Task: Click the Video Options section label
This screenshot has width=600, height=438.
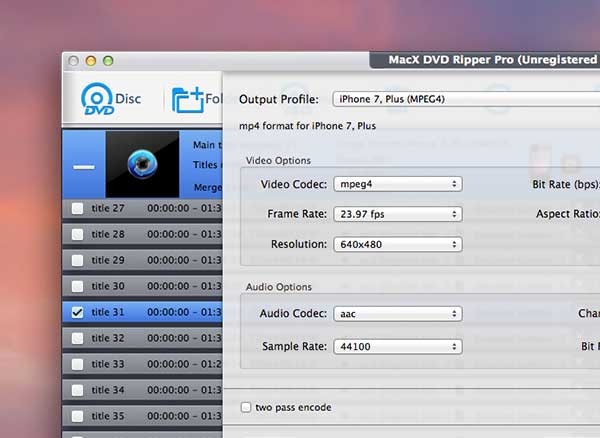Action: tap(278, 160)
